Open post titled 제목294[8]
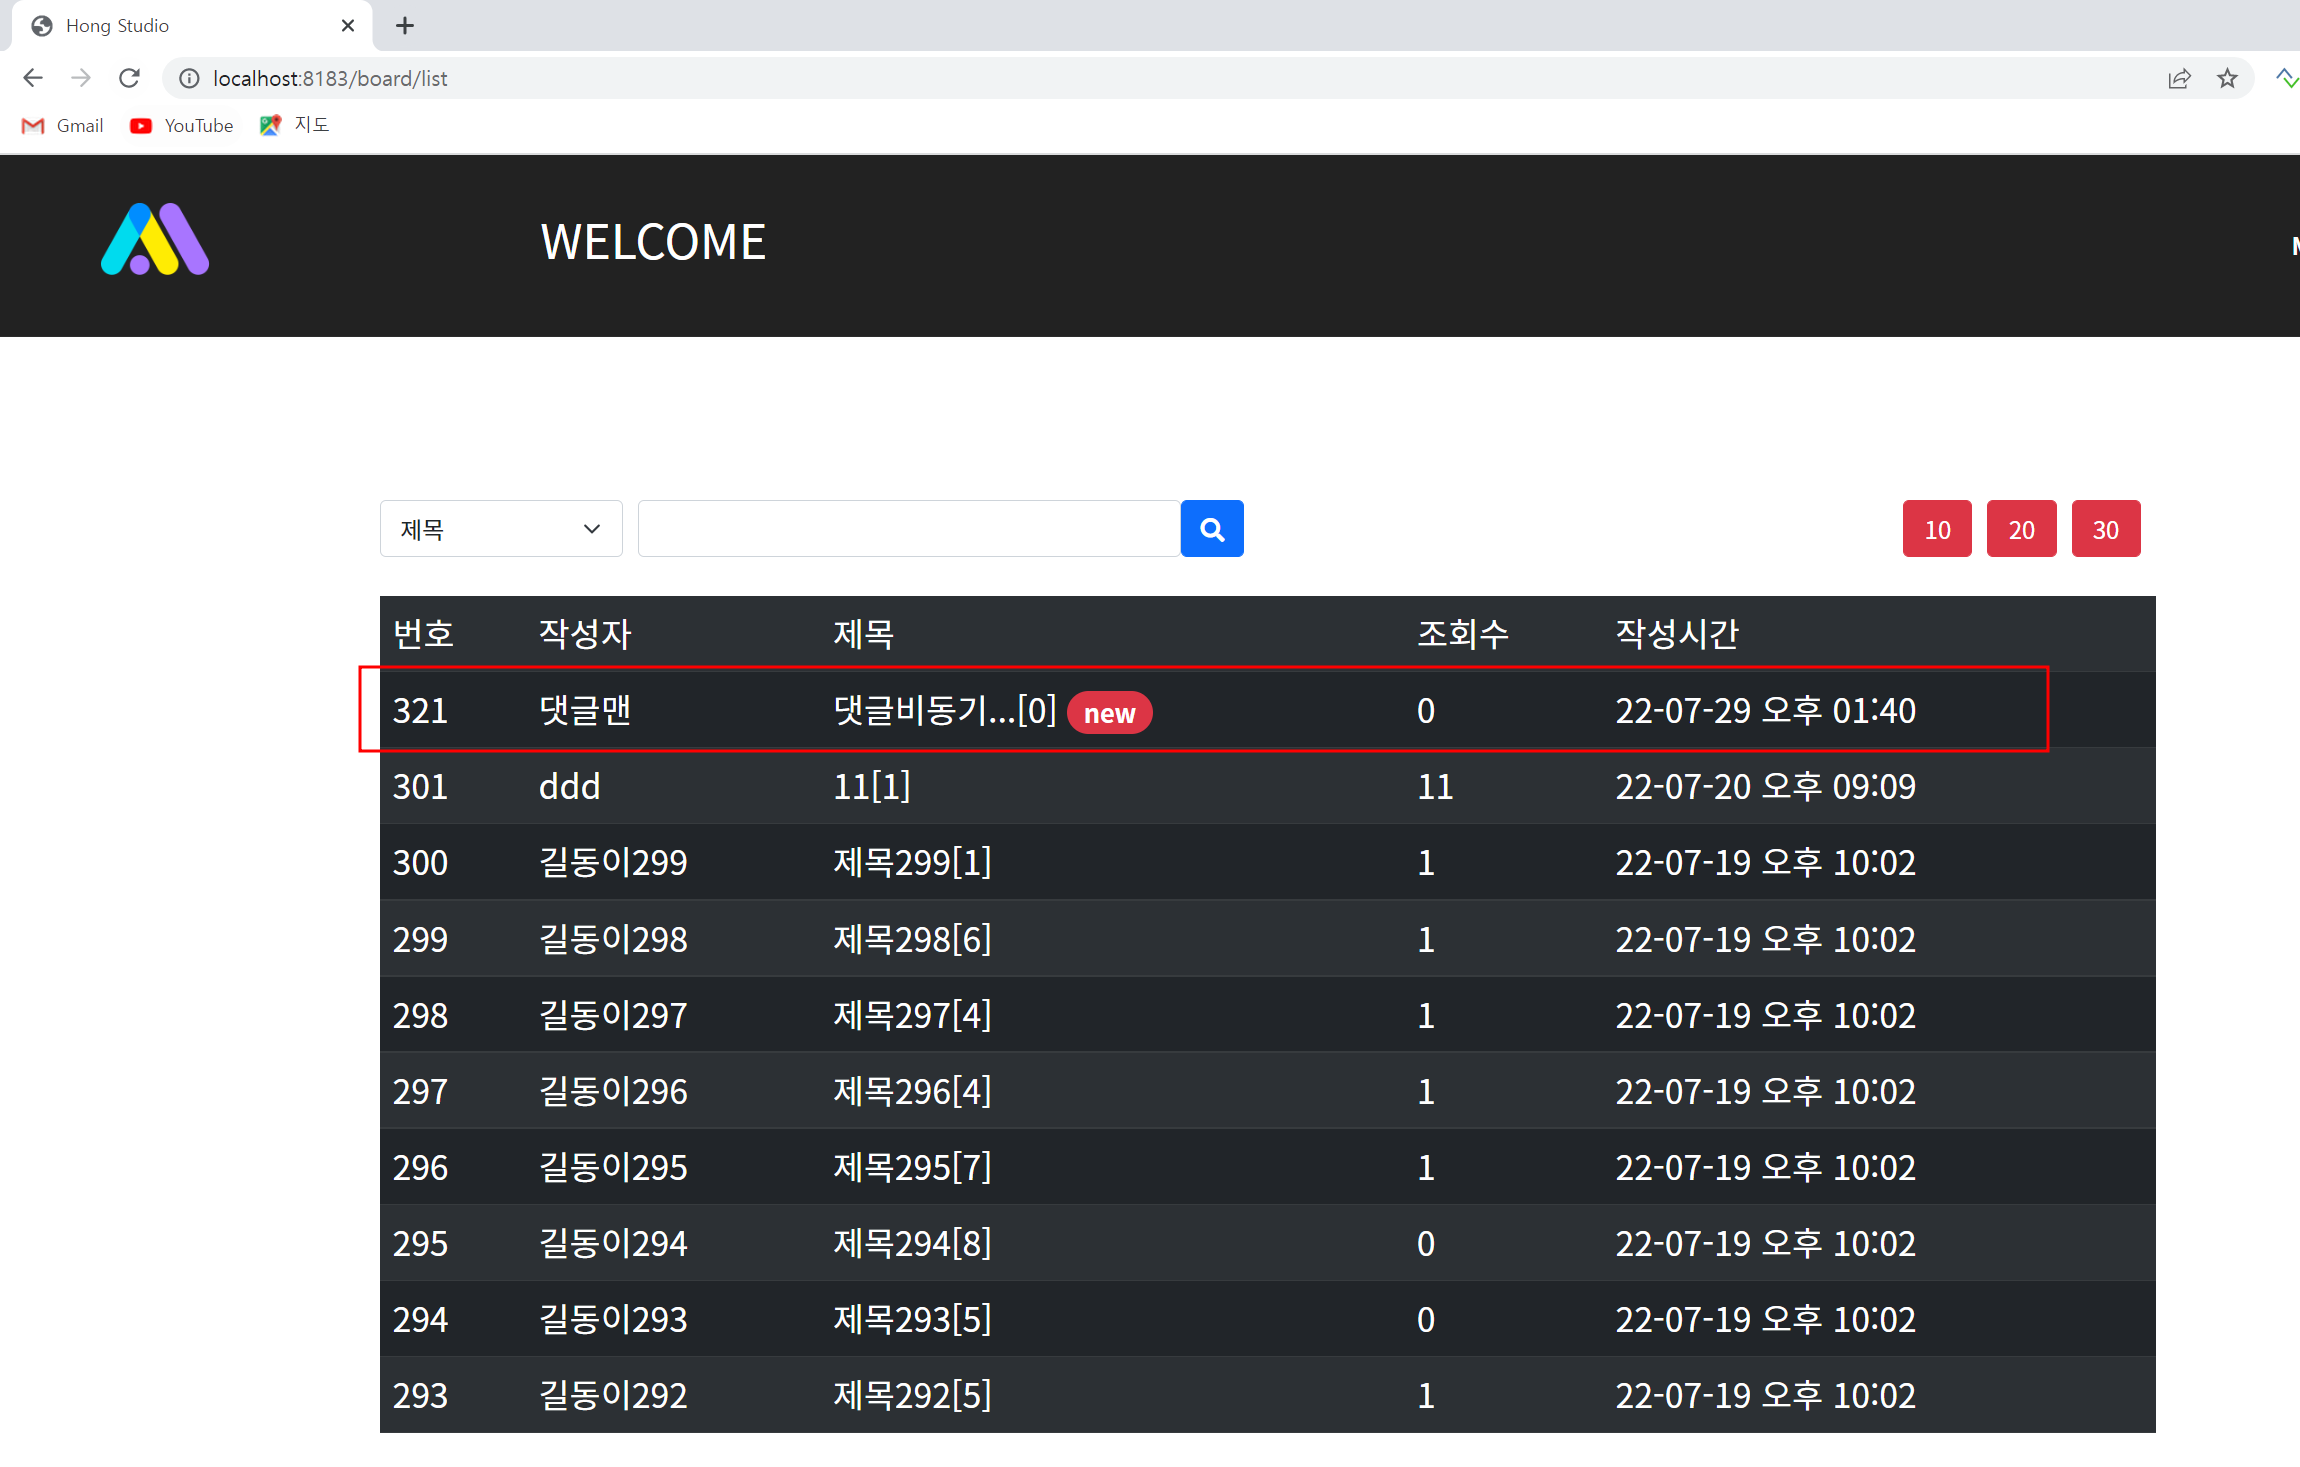Screen dimensions: 2300x1467 point(912,1243)
